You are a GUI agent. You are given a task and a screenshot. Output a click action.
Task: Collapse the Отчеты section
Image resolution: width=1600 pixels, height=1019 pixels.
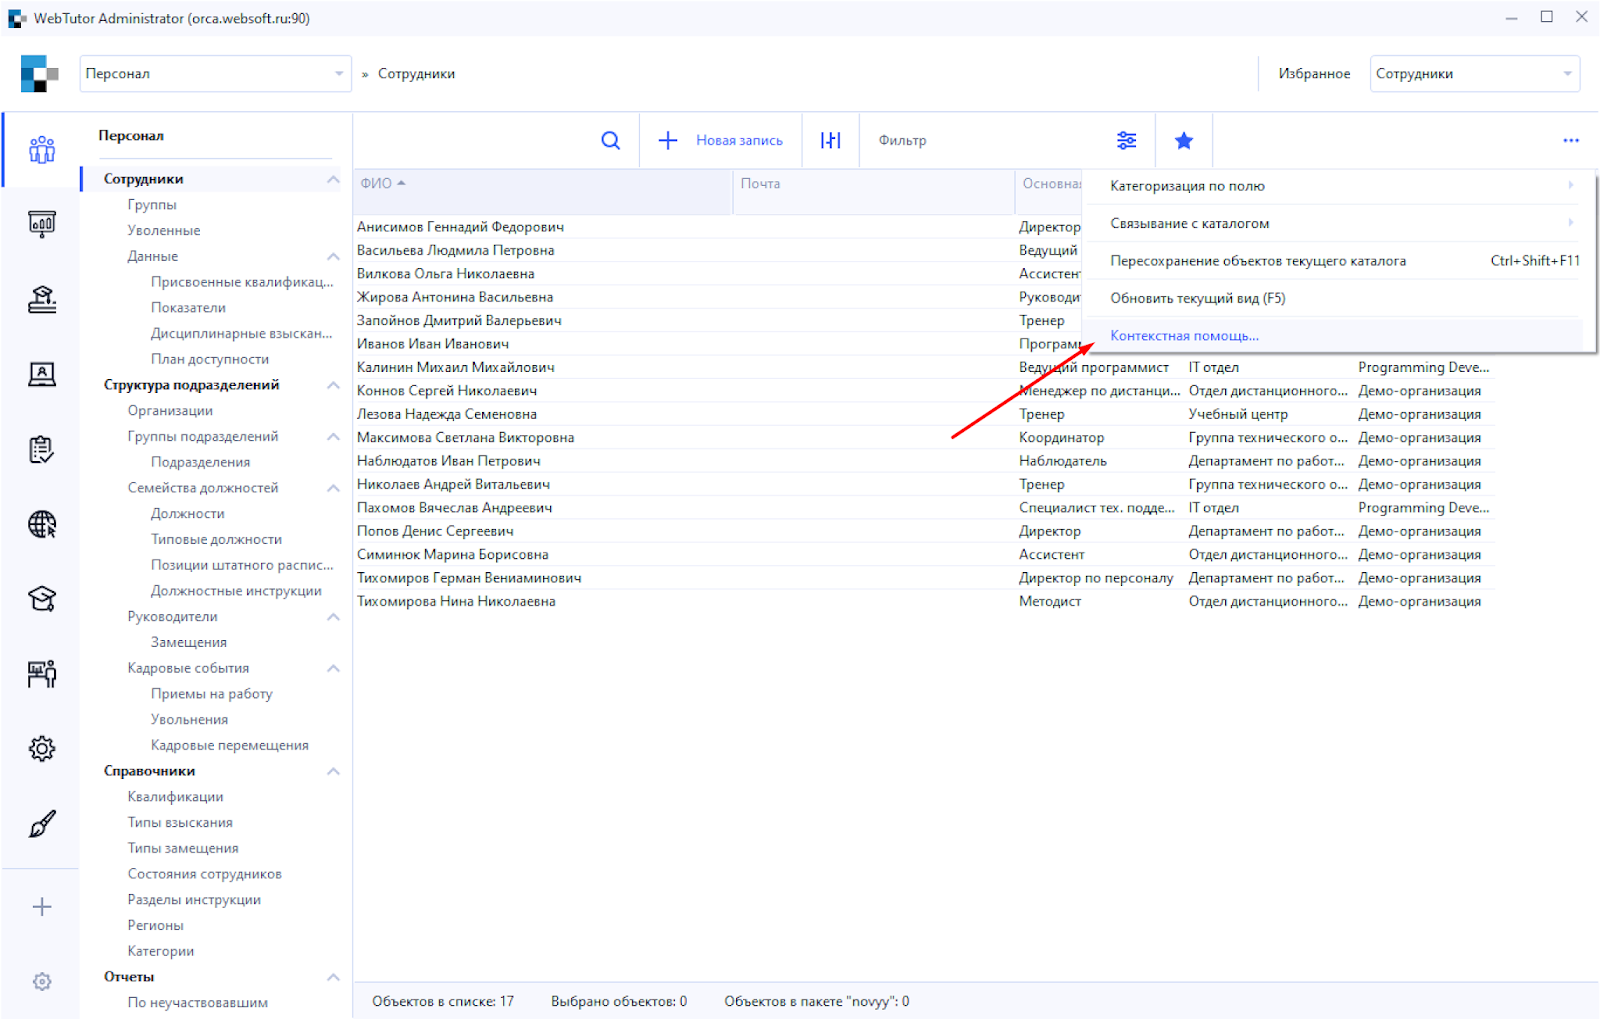click(333, 977)
